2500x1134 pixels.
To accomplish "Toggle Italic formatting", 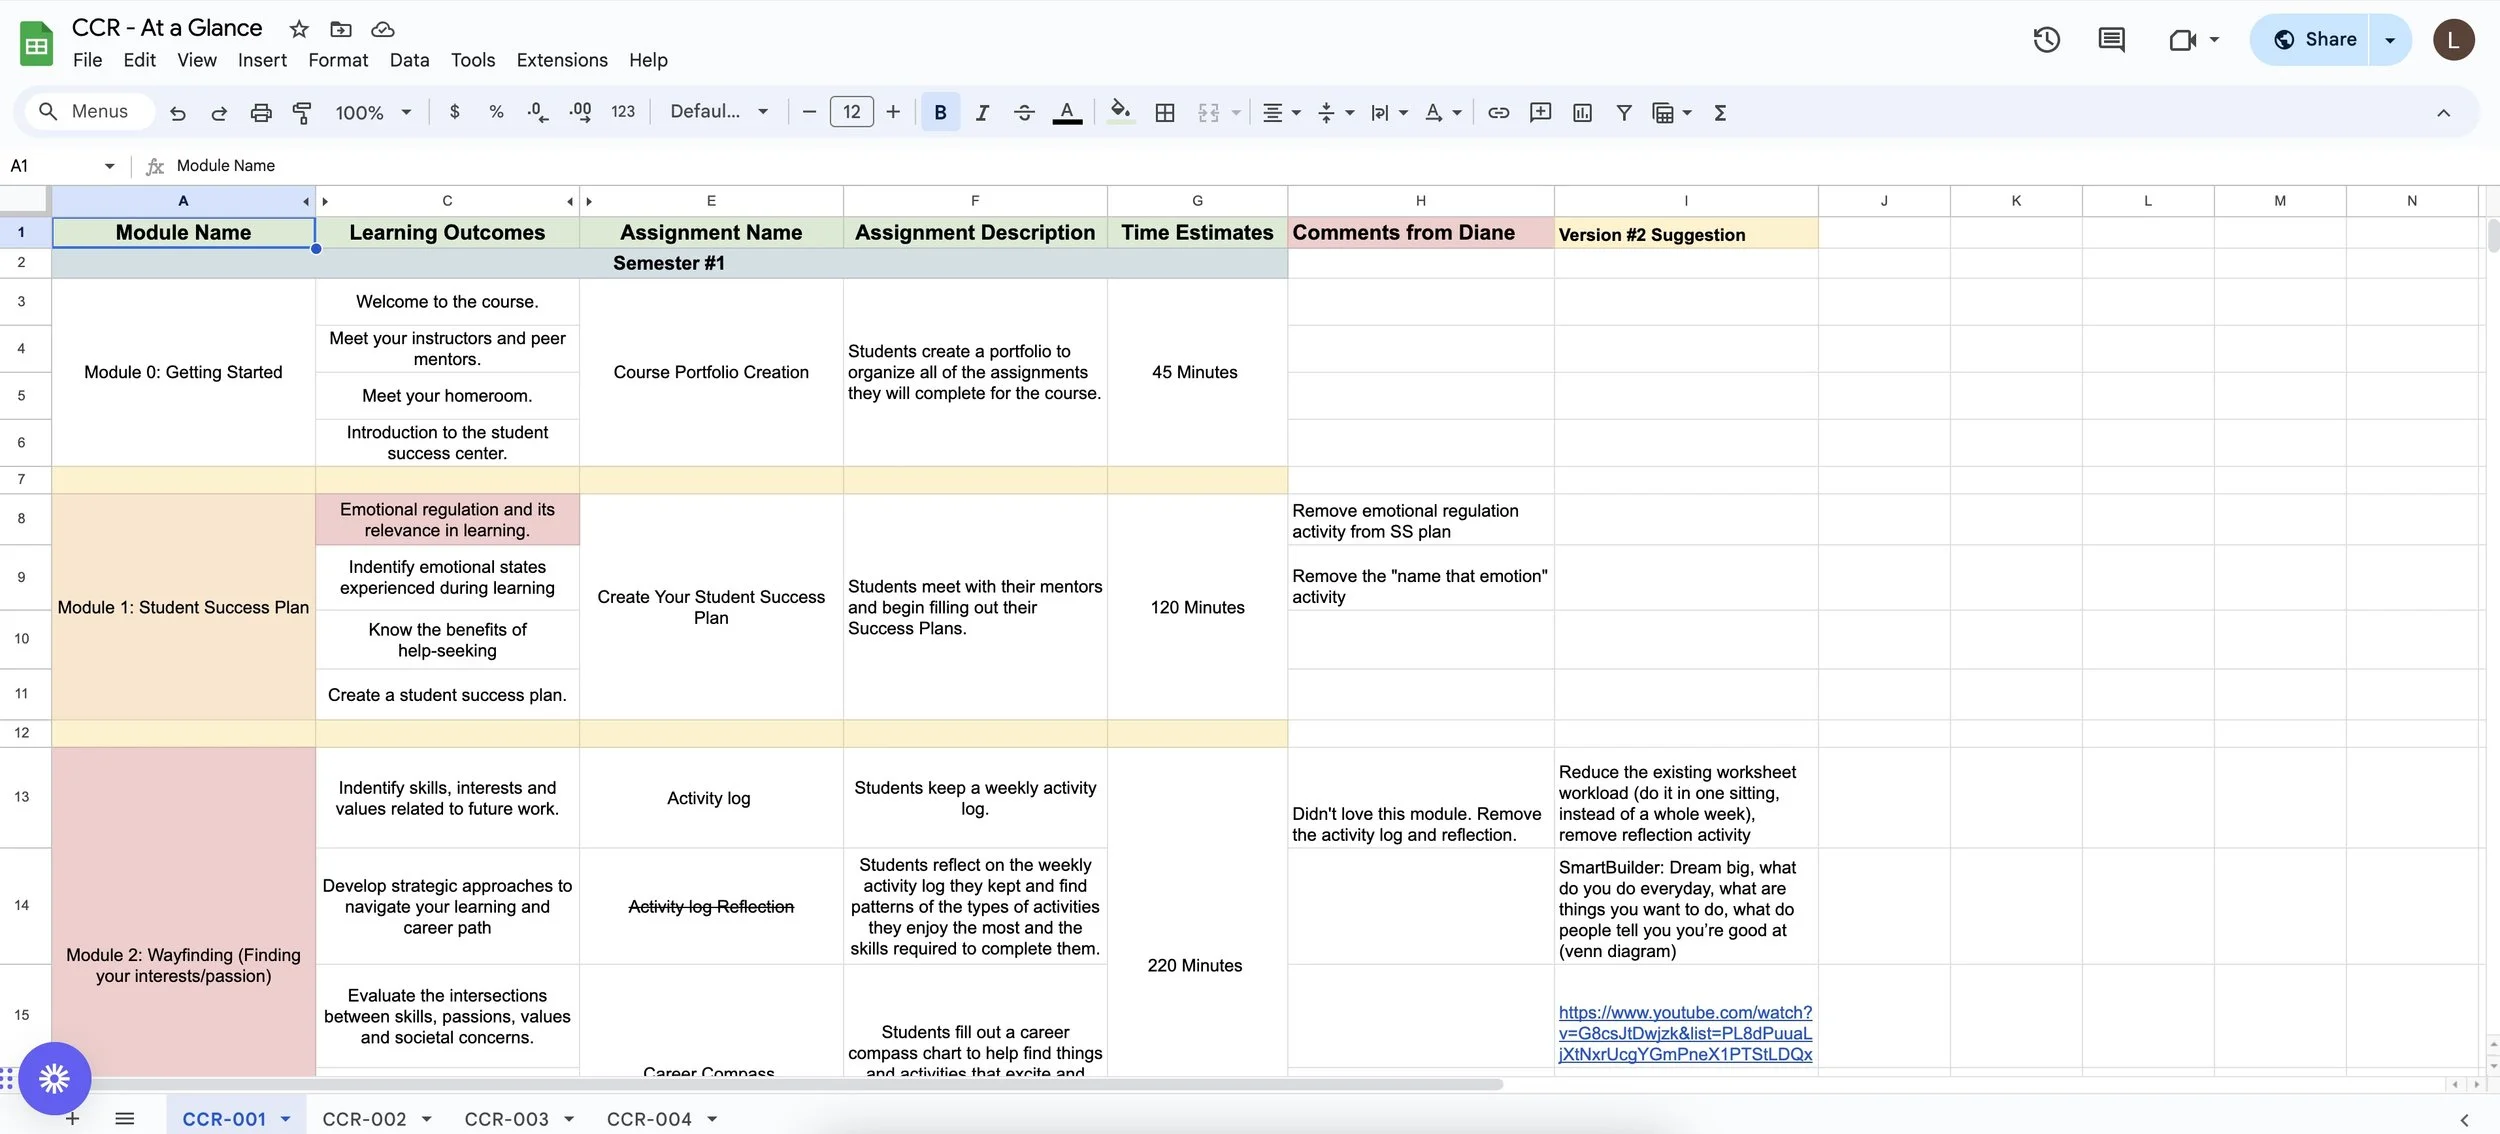I will (982, 113).
